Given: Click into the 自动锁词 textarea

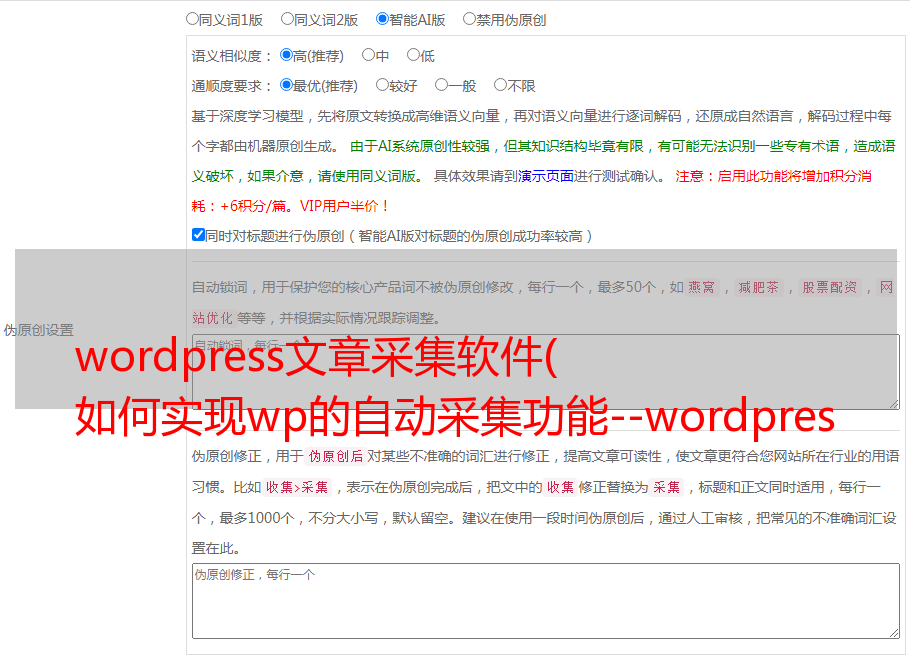Looking at the screenshot, I should tap(546, 372).
